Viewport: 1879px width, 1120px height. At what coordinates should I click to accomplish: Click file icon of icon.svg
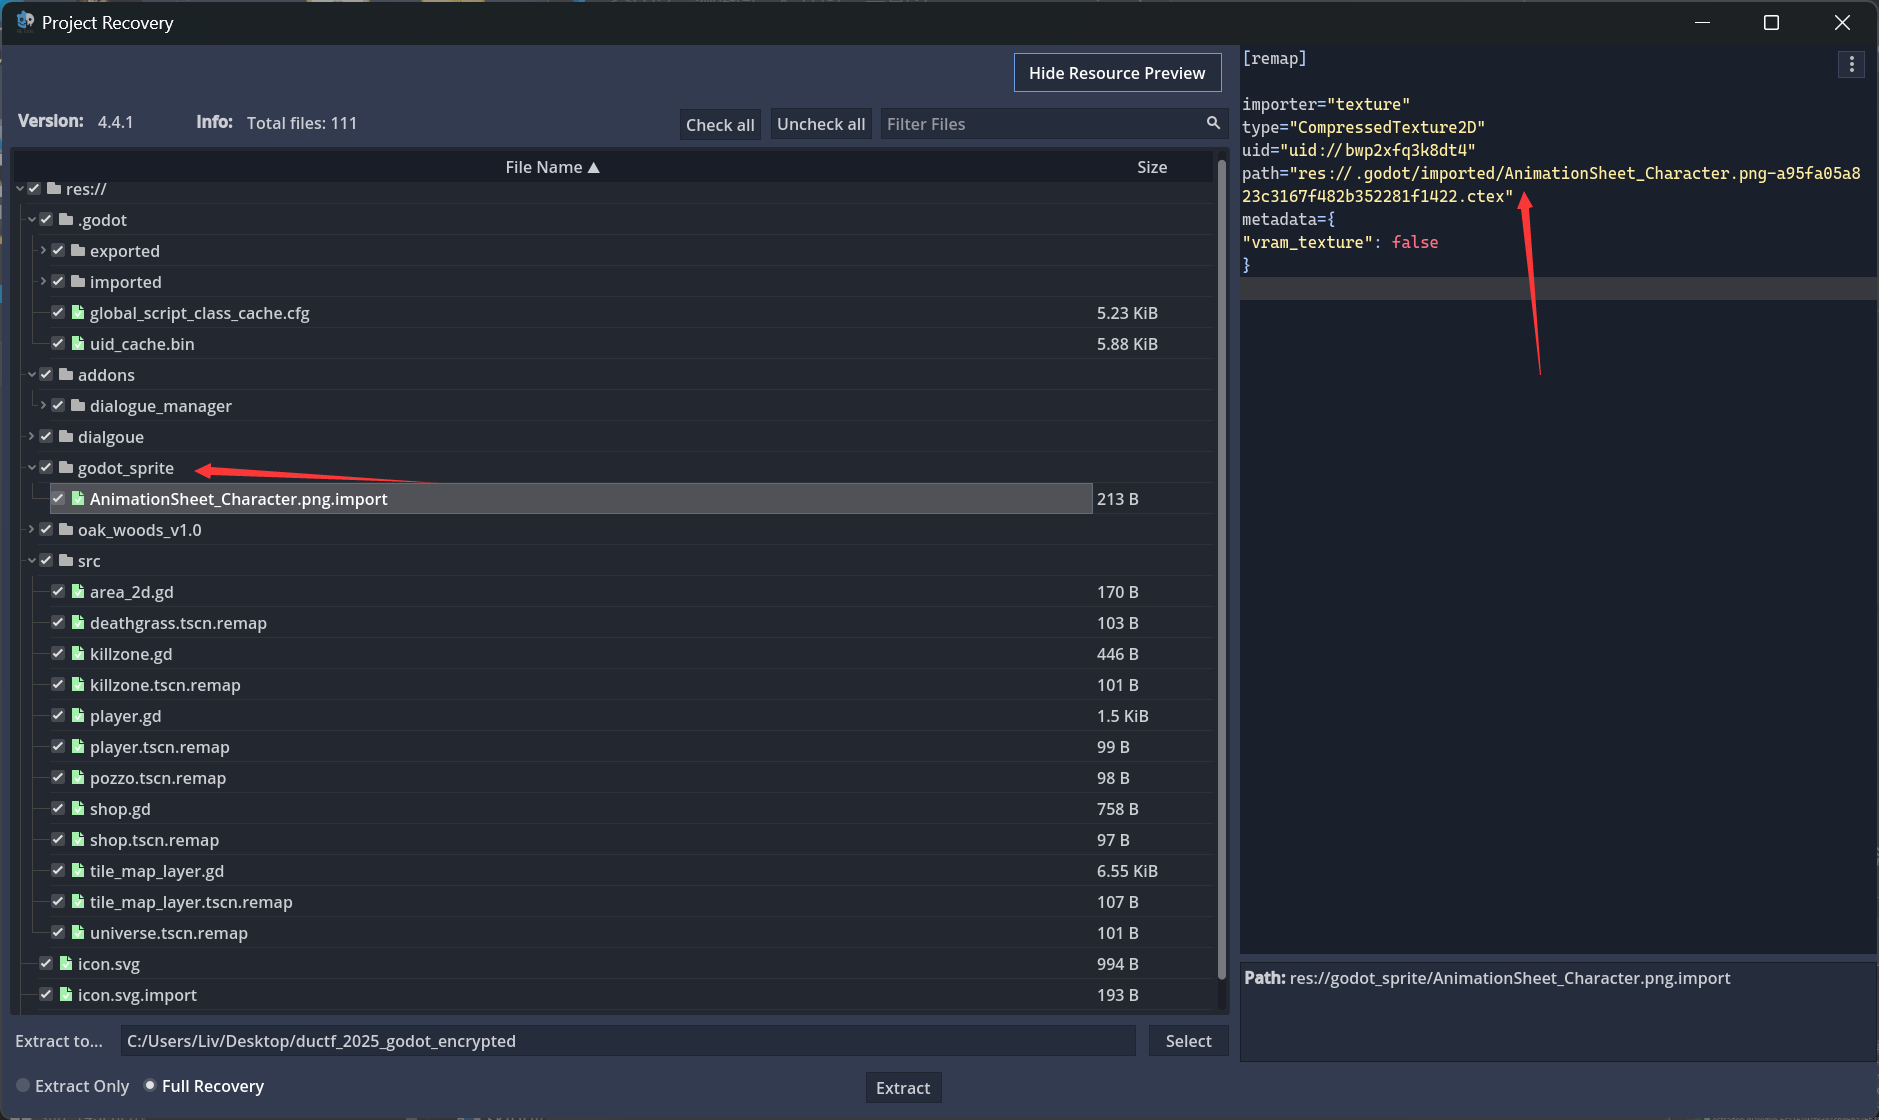click(x=66, y=963)
